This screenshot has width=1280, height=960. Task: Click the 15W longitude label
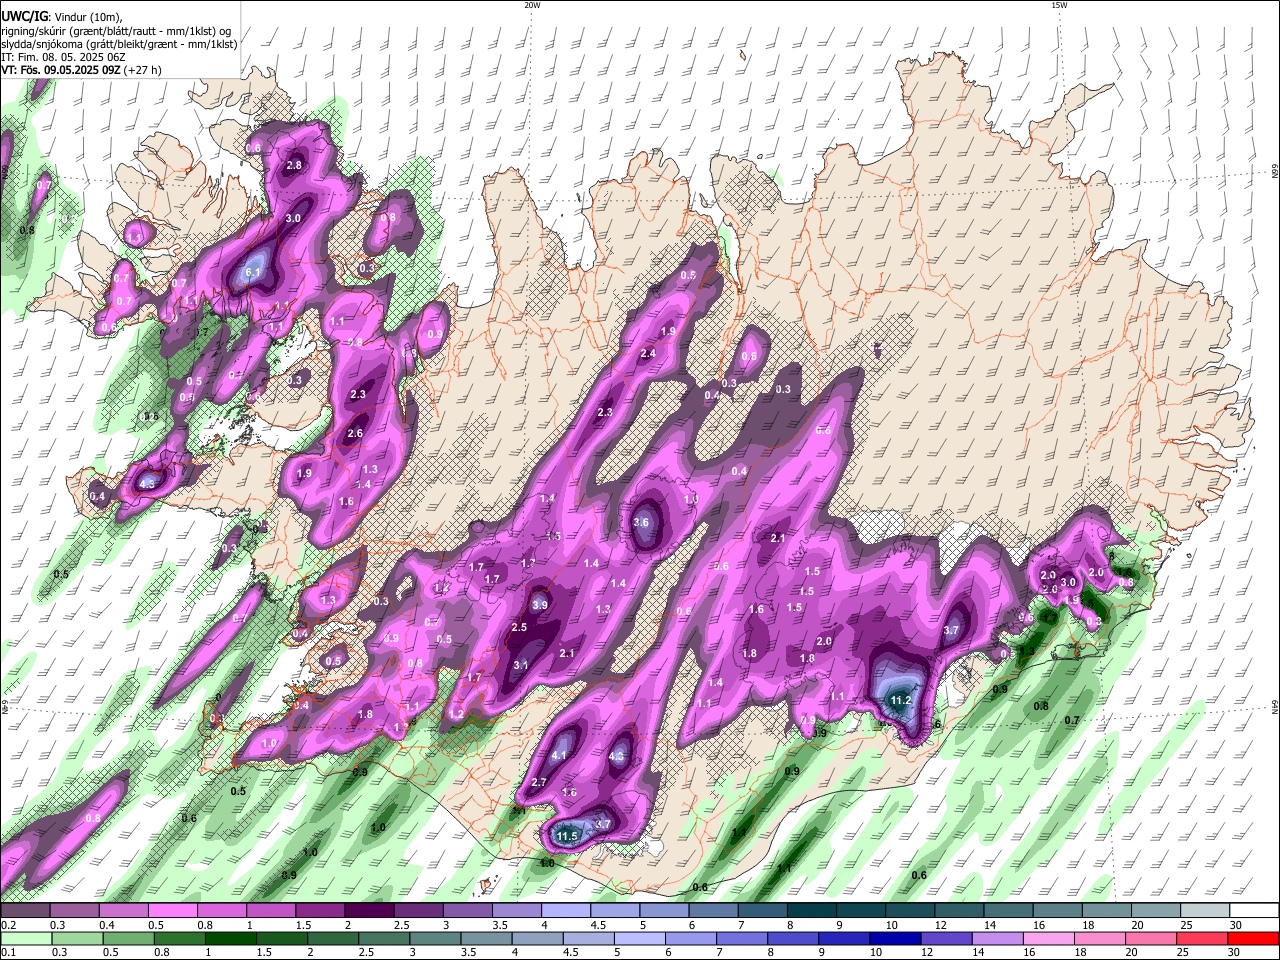click(1059, 5)
